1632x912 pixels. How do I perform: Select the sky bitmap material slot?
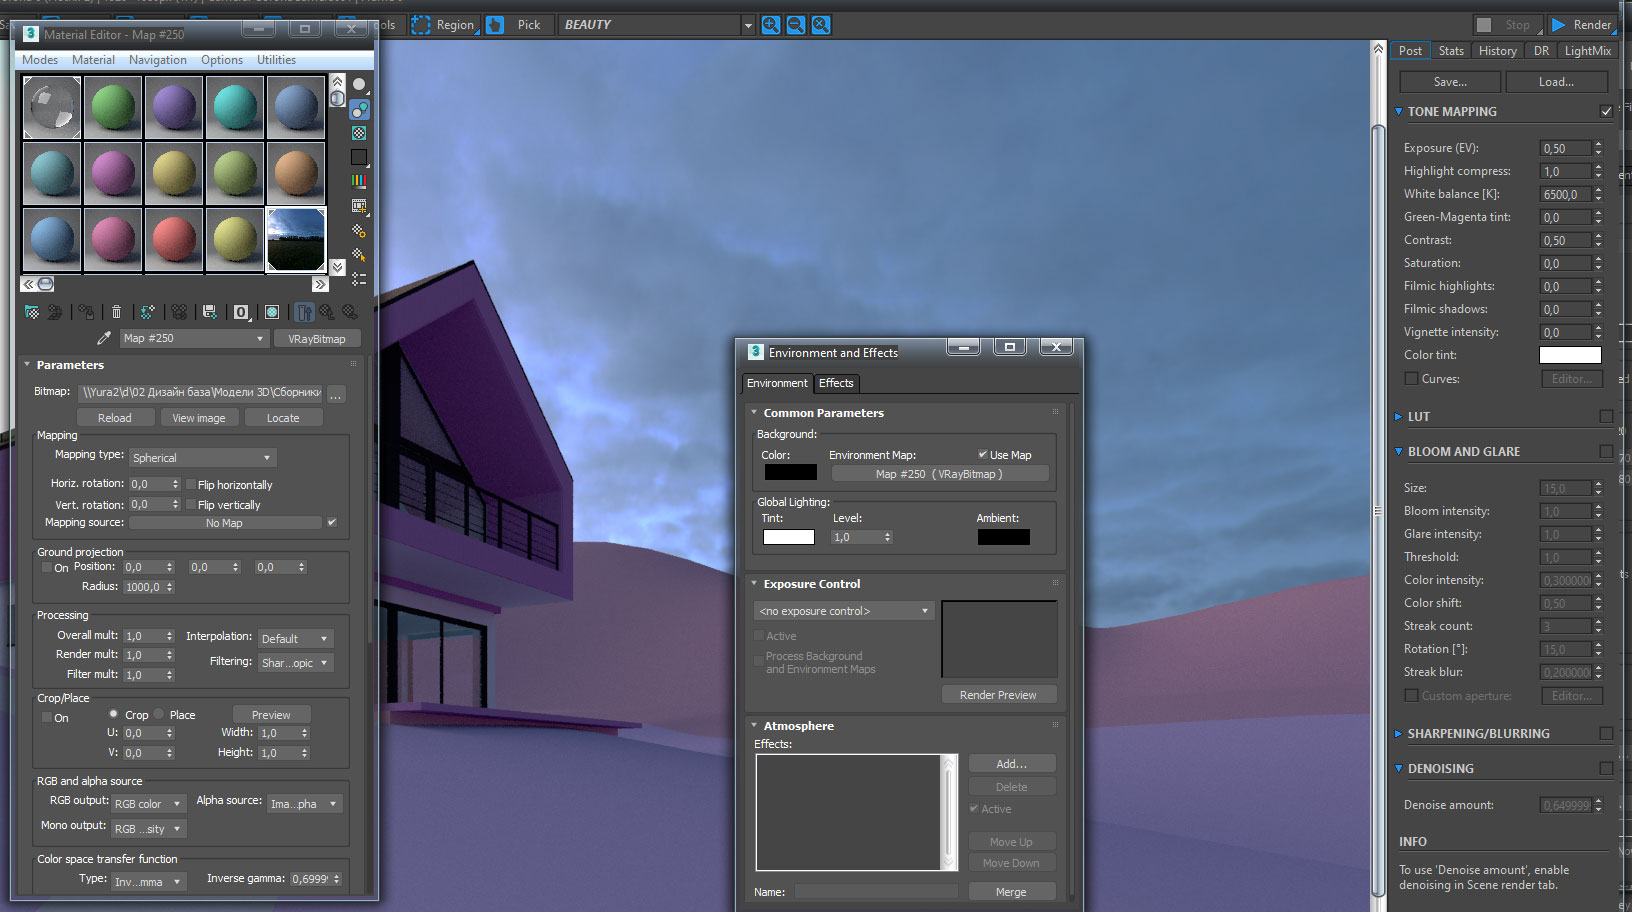tap(296, 239)
